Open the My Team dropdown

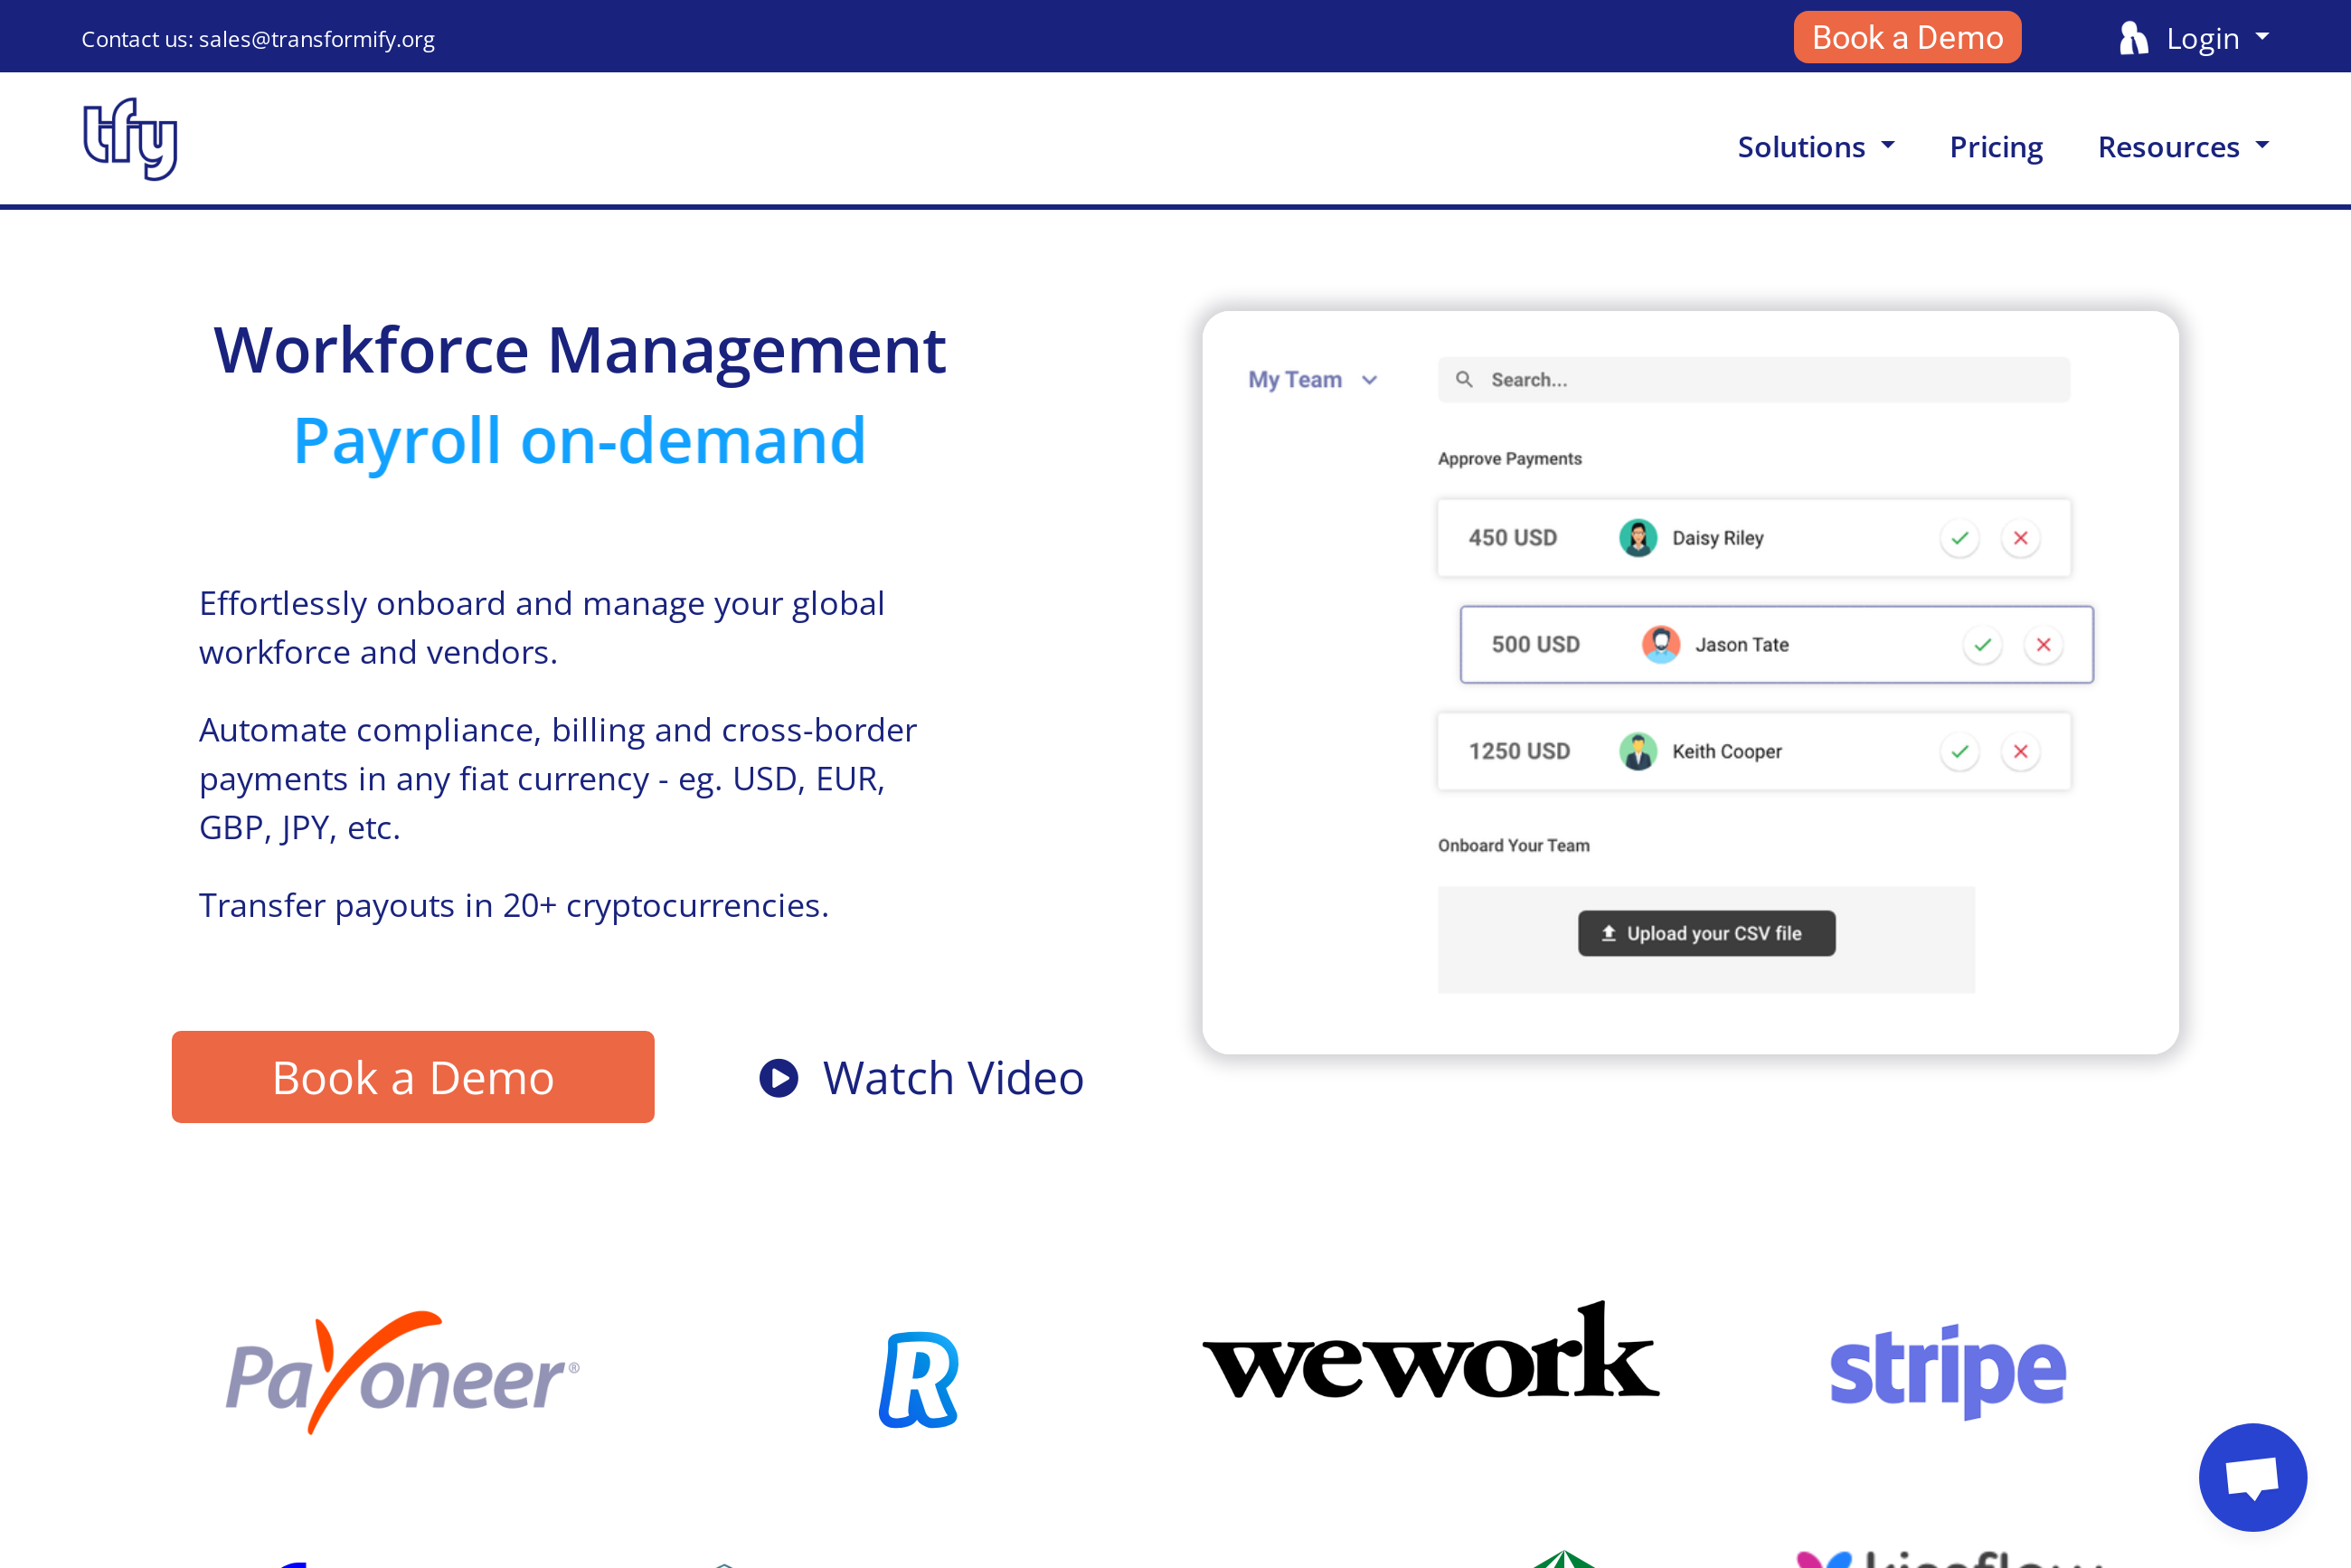tap(1311, 380)
